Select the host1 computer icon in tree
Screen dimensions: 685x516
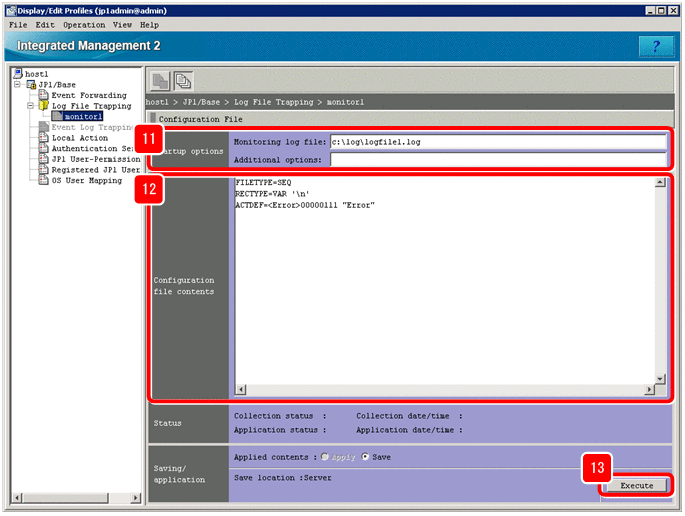[18, 74]
